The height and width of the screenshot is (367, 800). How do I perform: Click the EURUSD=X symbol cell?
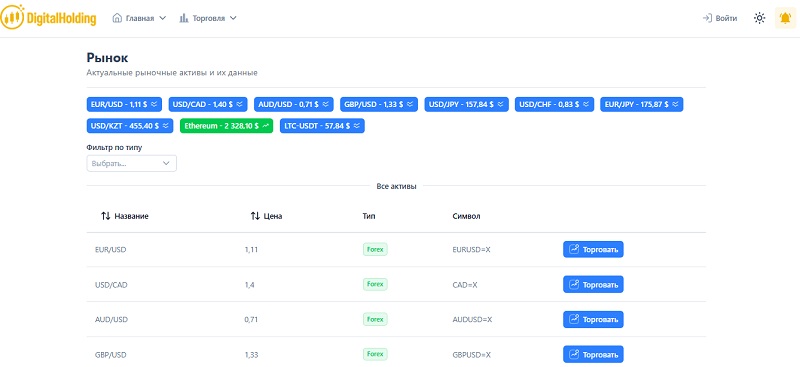click(x=471, y=250)
